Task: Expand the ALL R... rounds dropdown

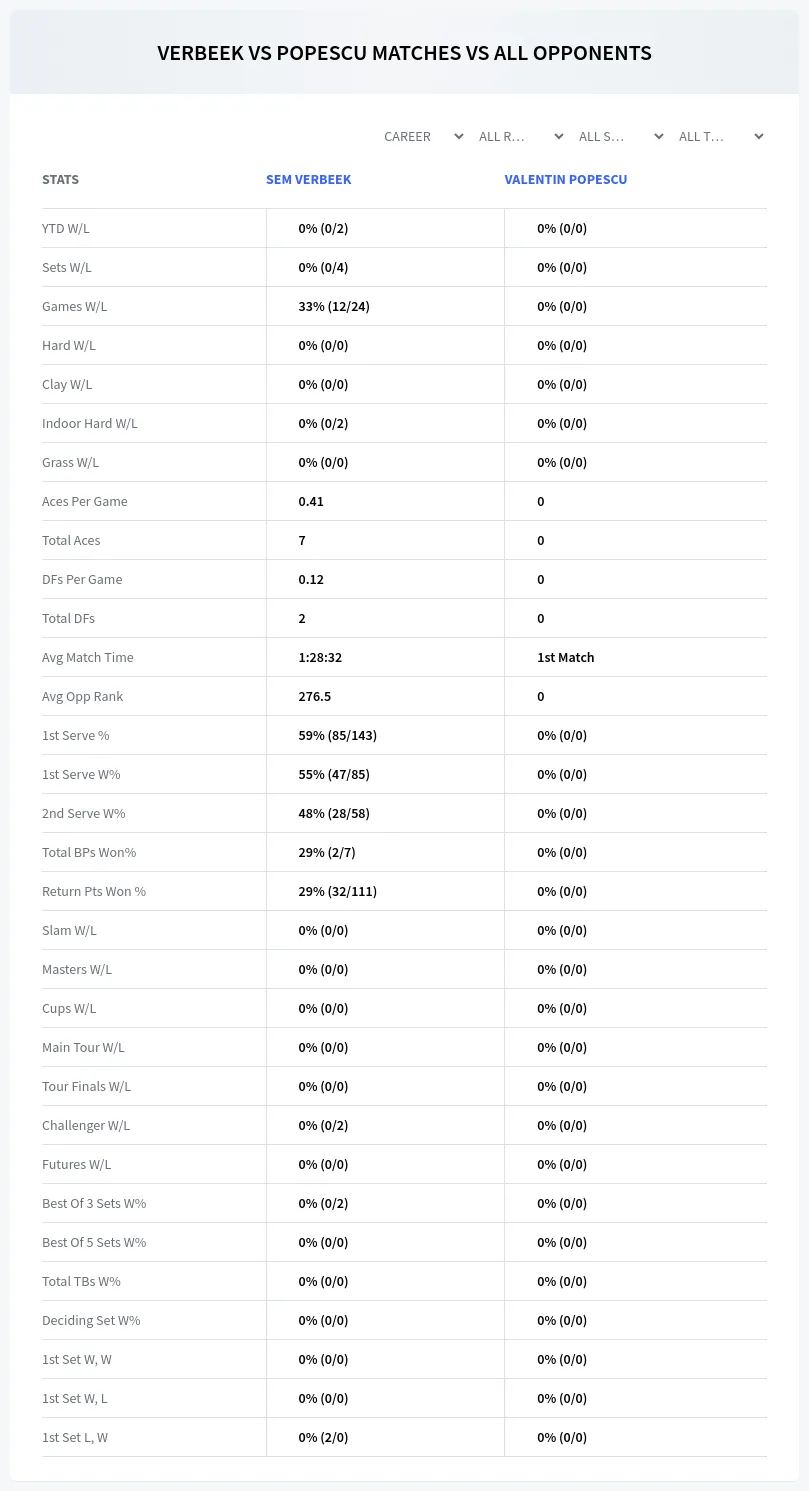Action: (521, 136)
